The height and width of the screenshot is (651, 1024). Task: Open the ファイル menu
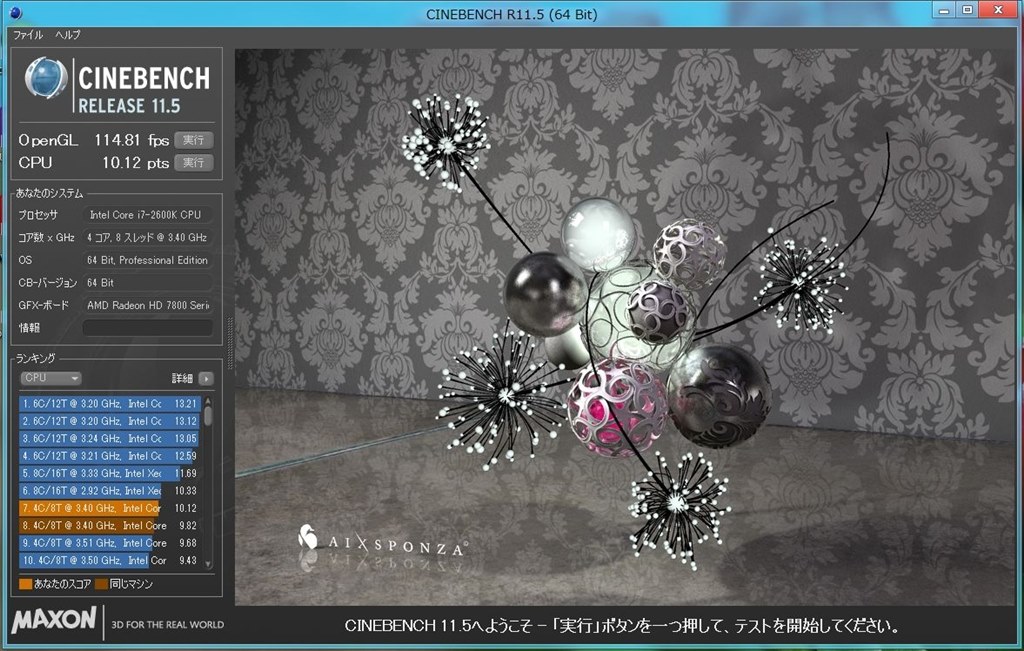pyautogui.click(x=27, y=33)
